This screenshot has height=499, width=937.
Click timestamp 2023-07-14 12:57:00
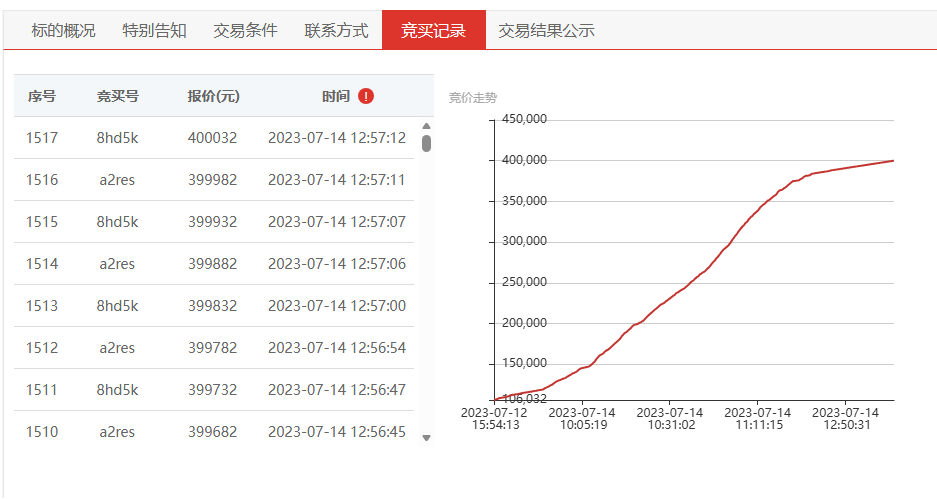337,306
